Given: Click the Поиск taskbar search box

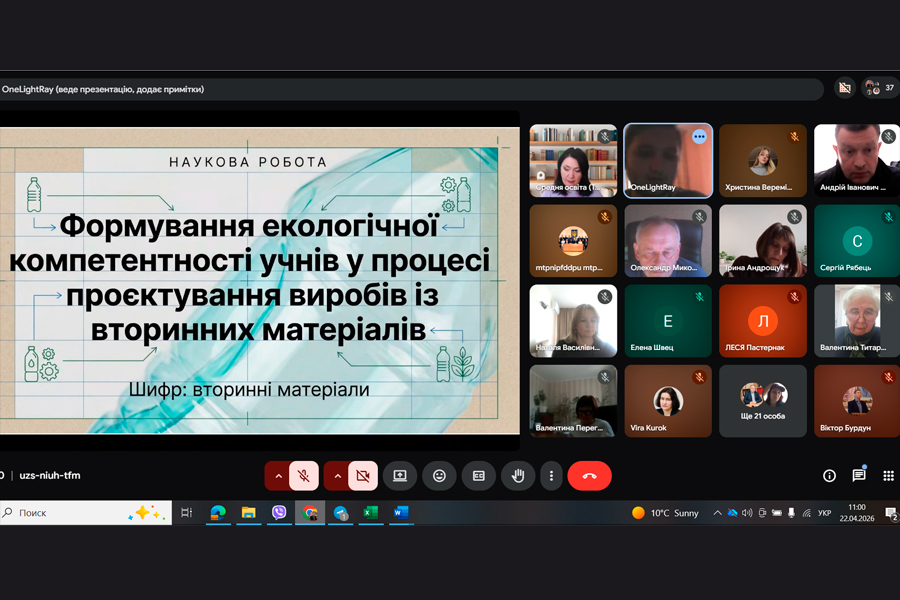Looking at the screenshot, I should click(x=86, y=513).
